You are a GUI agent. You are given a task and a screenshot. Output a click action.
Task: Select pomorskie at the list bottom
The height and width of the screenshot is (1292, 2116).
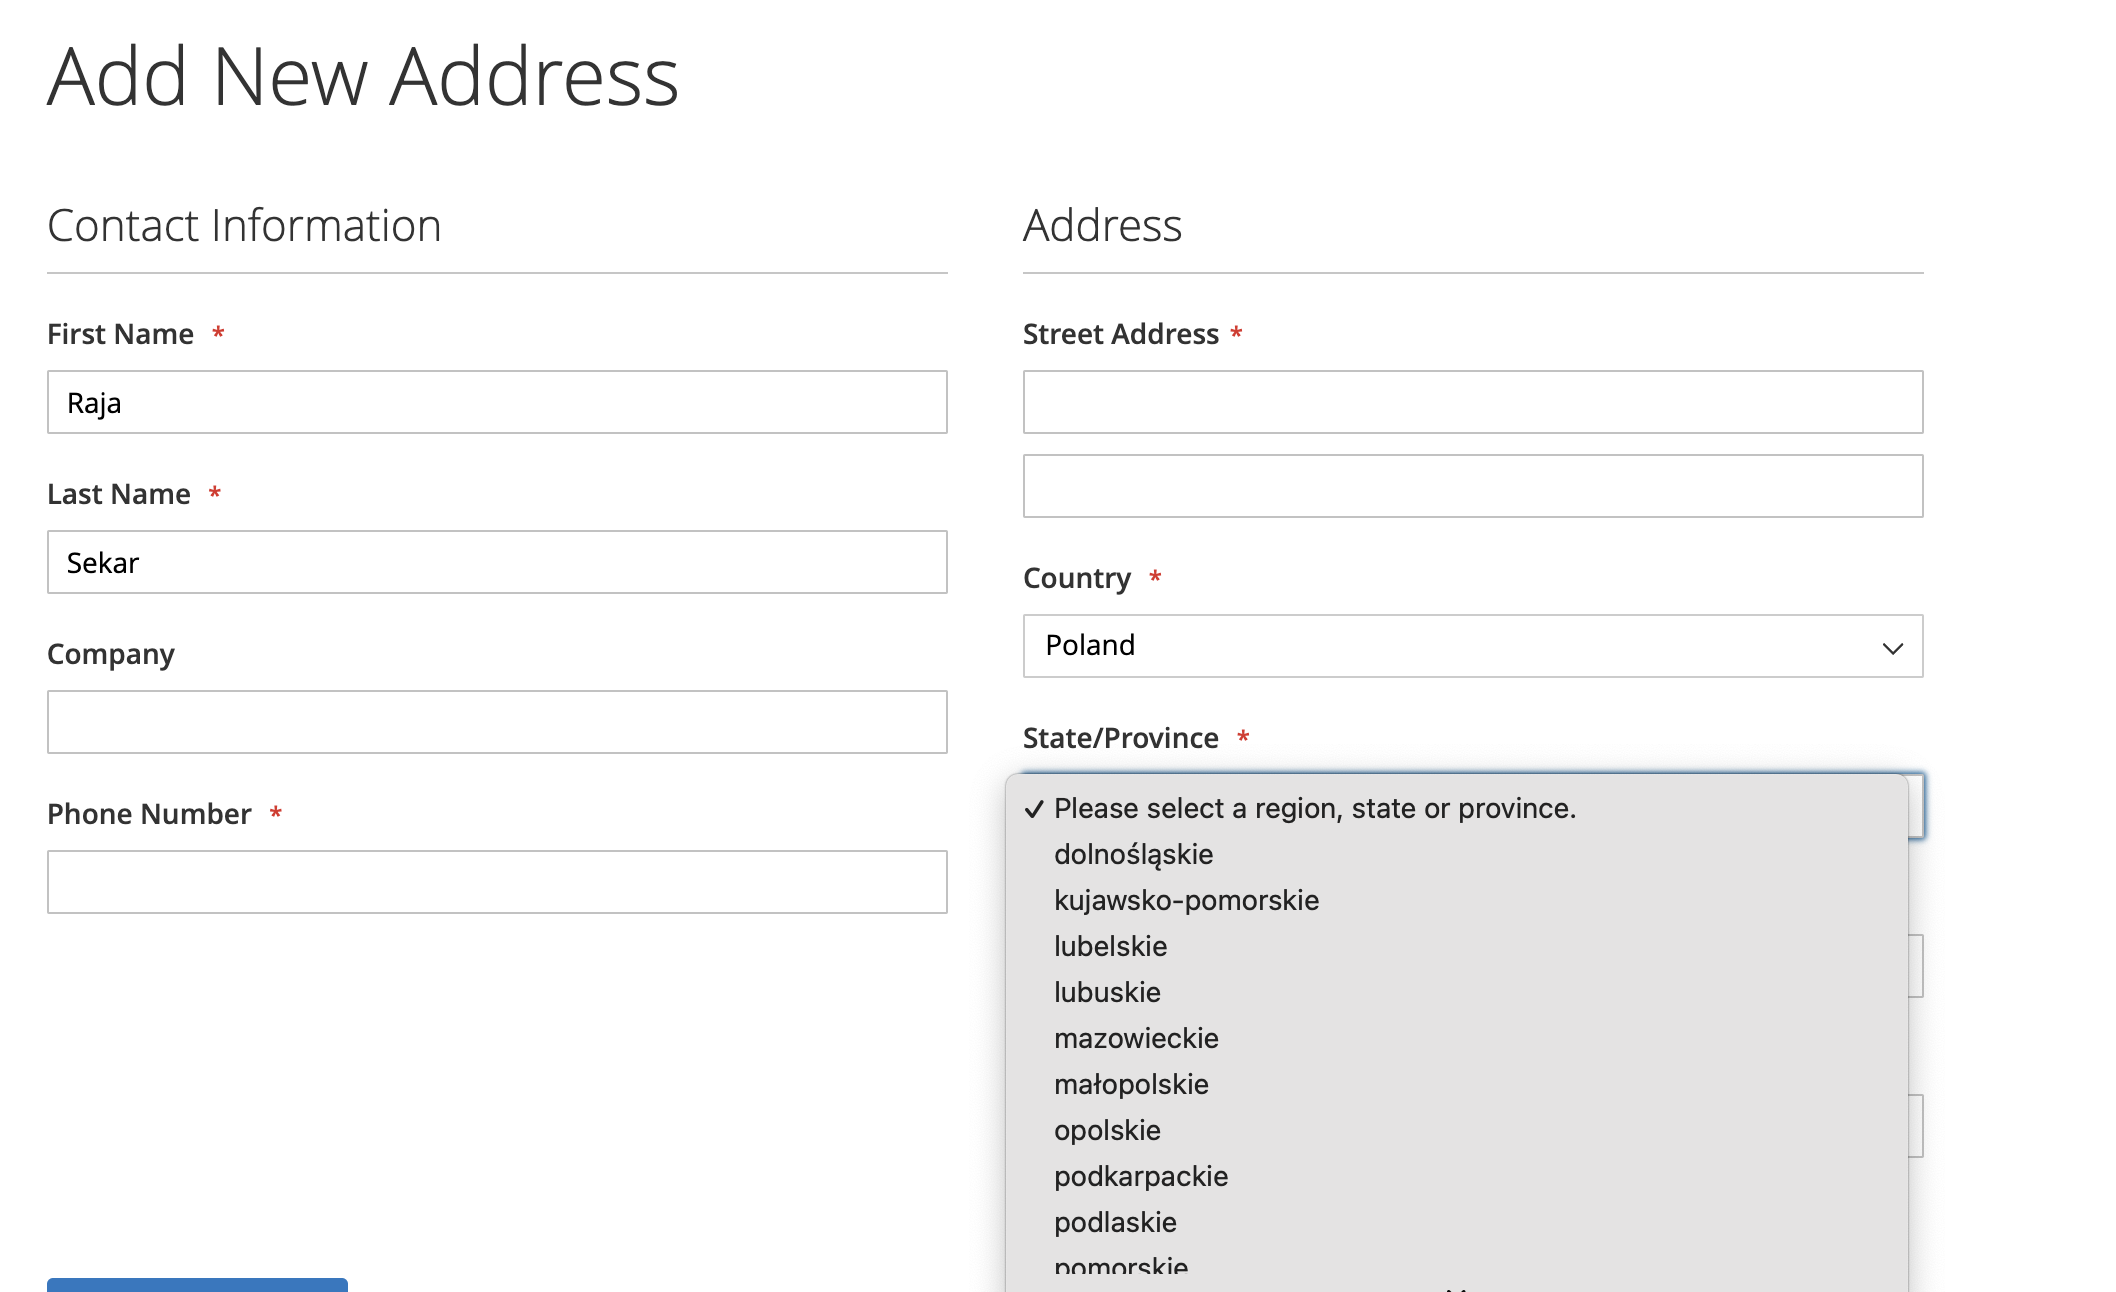(x=1120, y=1264)
